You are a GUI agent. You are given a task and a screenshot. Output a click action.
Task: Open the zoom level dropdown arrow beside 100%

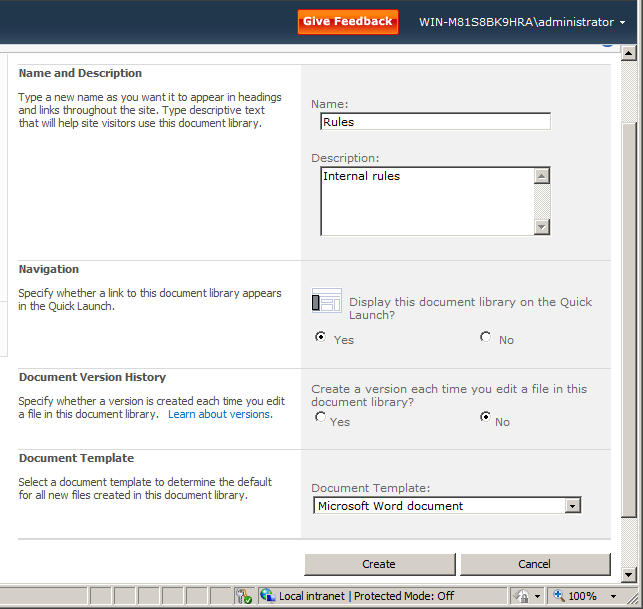613,596
